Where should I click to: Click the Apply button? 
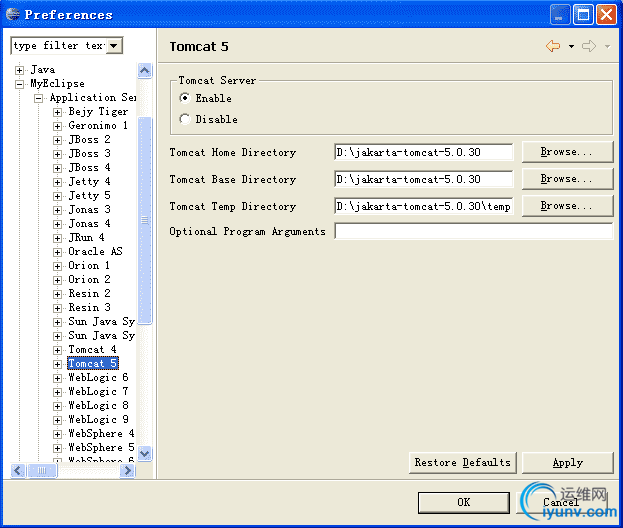point(567,462)
